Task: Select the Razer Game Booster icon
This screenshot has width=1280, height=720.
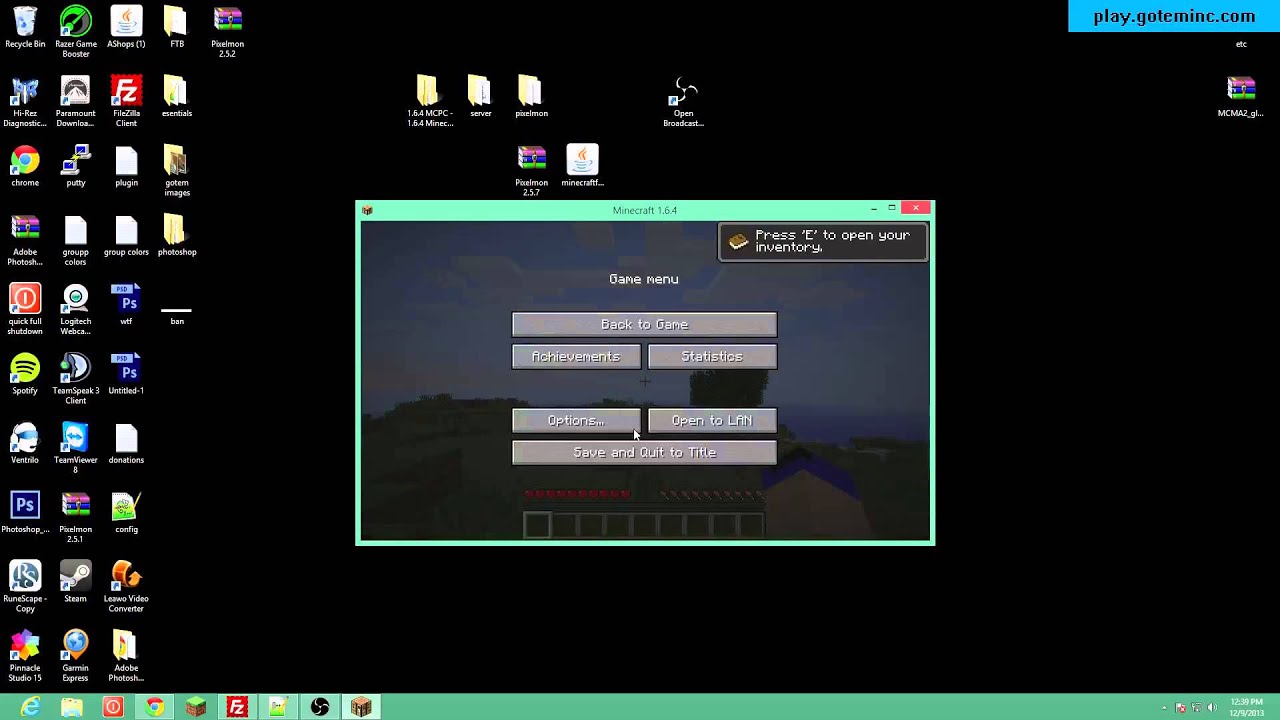Action: 75,32
